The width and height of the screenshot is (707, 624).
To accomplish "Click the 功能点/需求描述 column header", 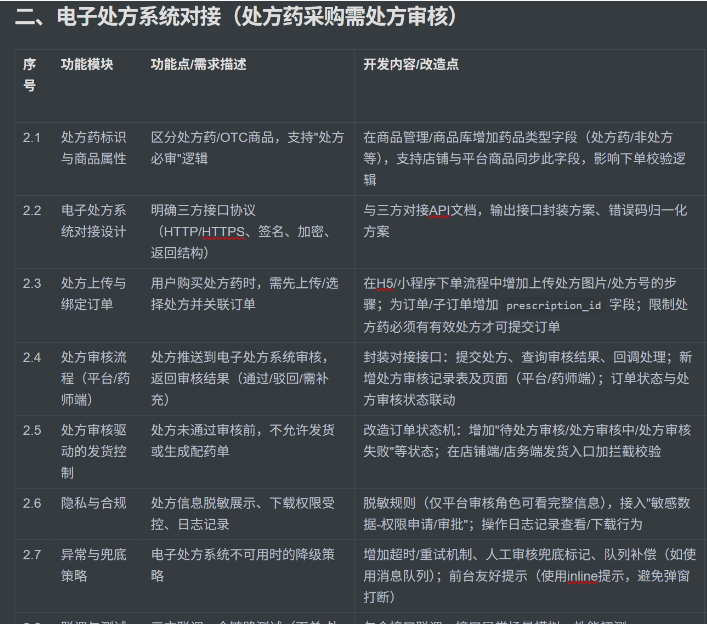I will tap(198, 64).
